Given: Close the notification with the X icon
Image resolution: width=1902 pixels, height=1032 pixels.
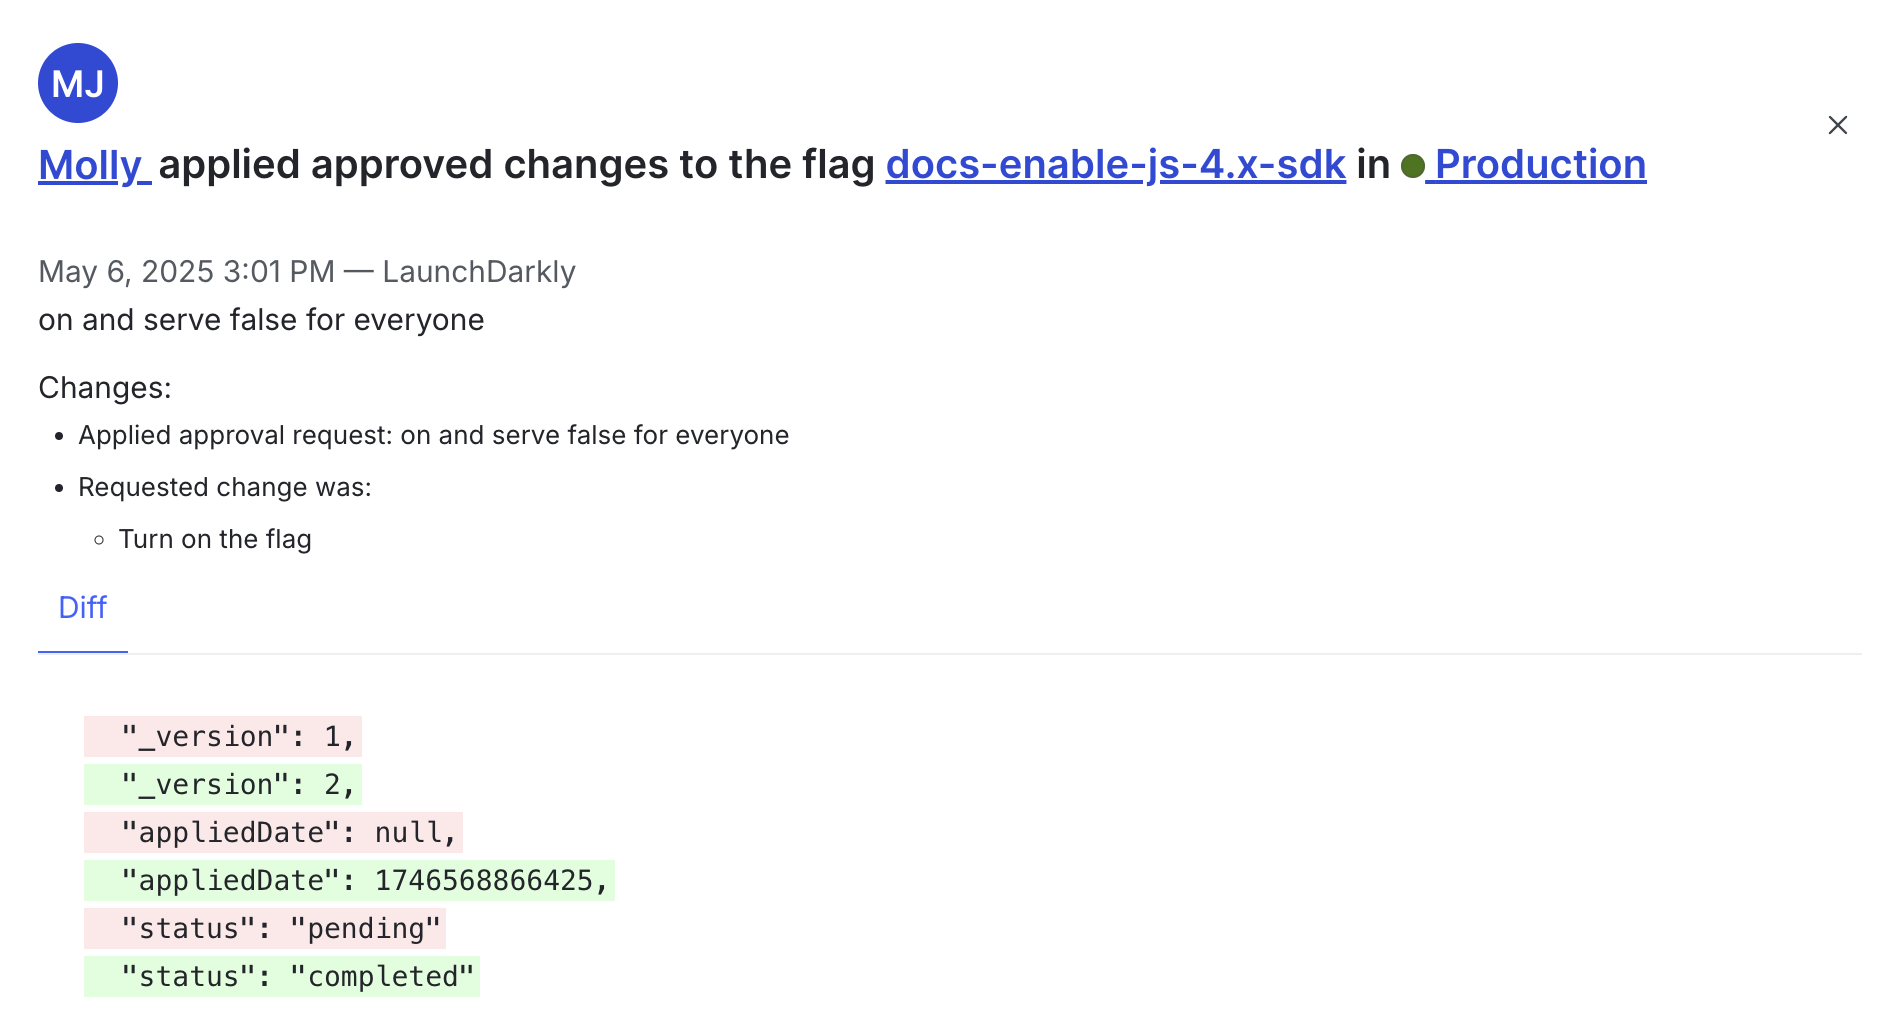Looking at the screenshot, I should tap(1838, 125).
